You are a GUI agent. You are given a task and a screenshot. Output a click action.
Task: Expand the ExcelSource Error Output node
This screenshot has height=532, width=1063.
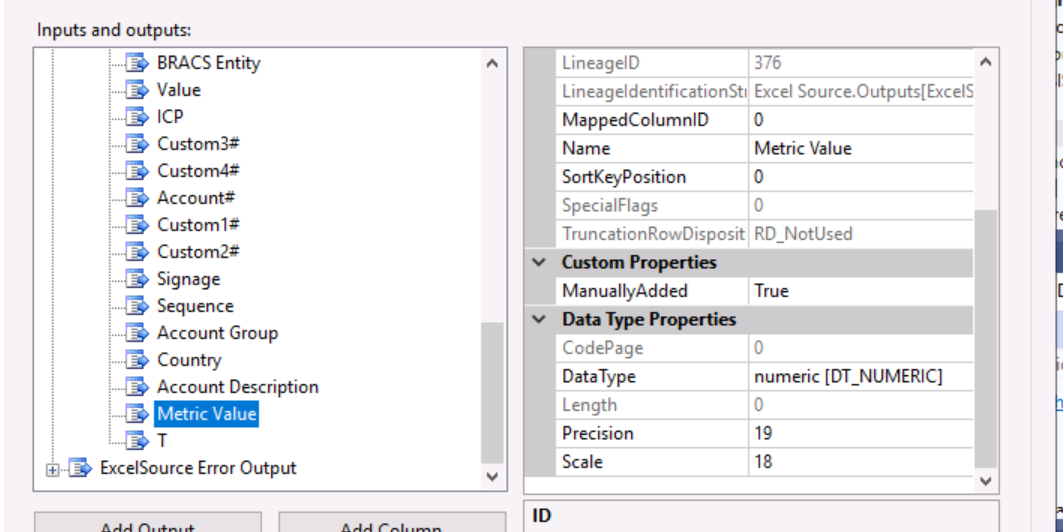click(x=53, y=469)
